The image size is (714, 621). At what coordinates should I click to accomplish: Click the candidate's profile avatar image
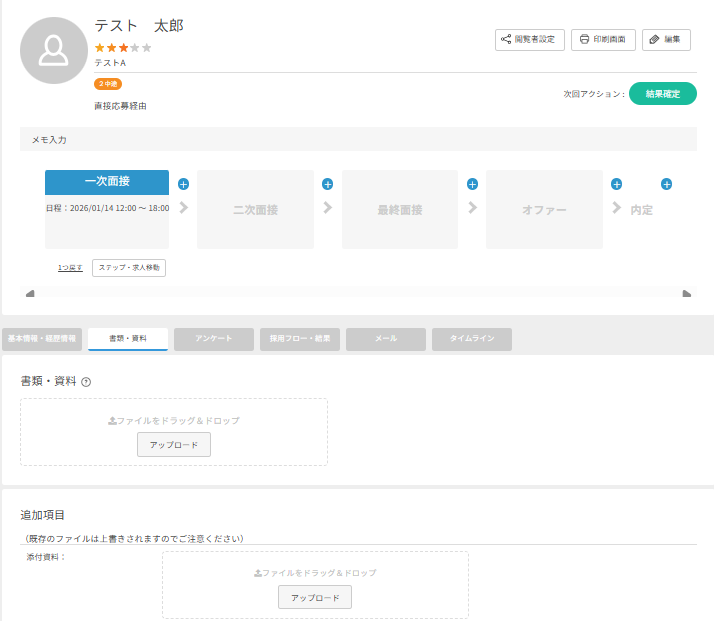54,51
